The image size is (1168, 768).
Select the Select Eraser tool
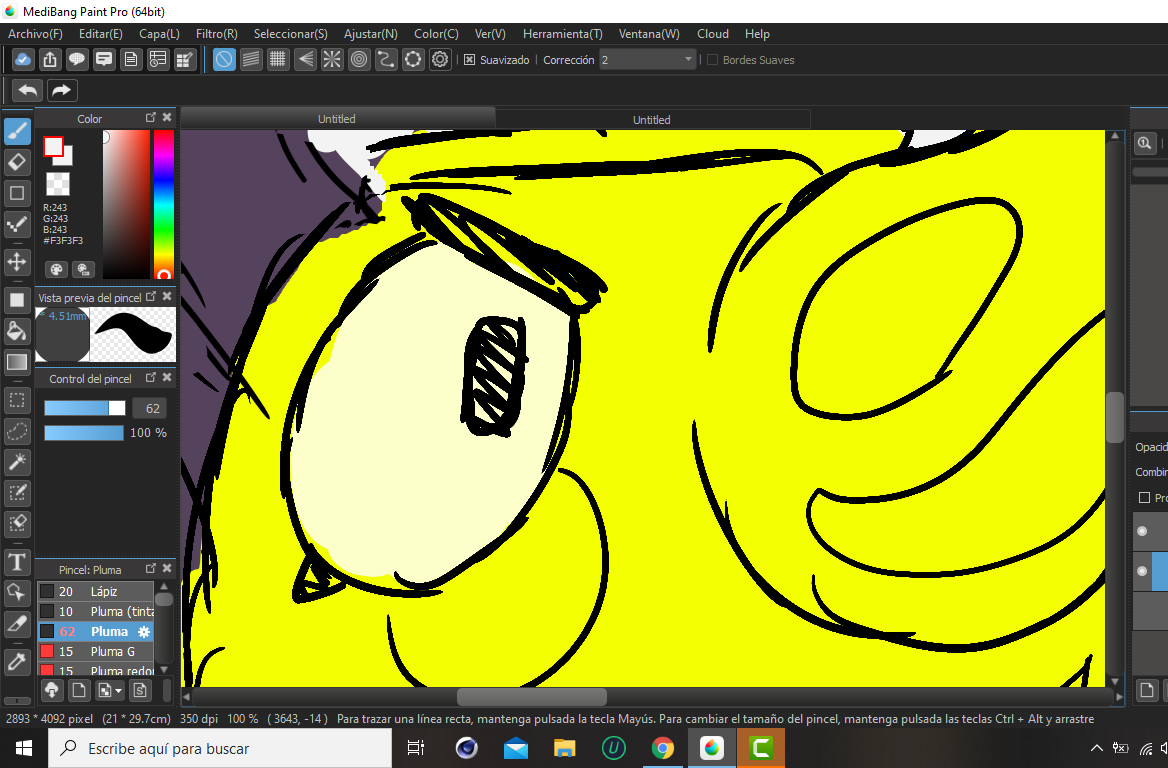(17, 524)
